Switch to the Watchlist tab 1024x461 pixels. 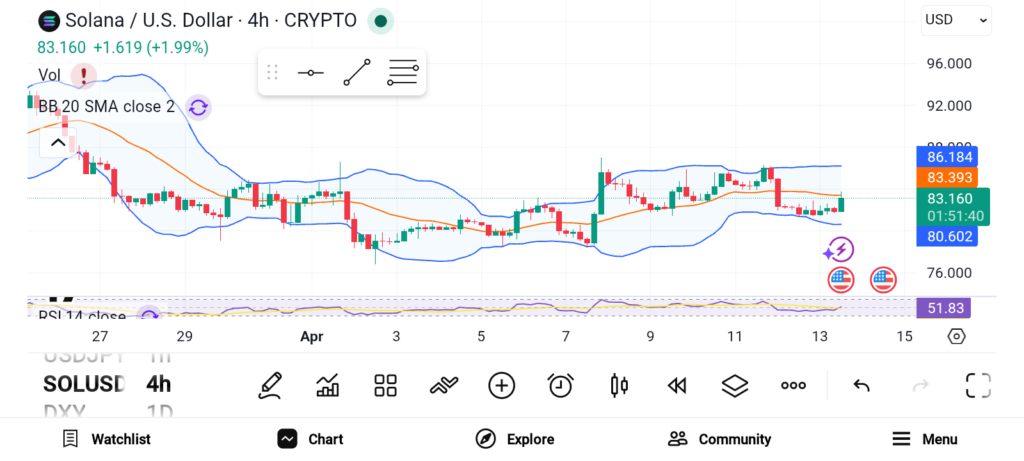106,439
